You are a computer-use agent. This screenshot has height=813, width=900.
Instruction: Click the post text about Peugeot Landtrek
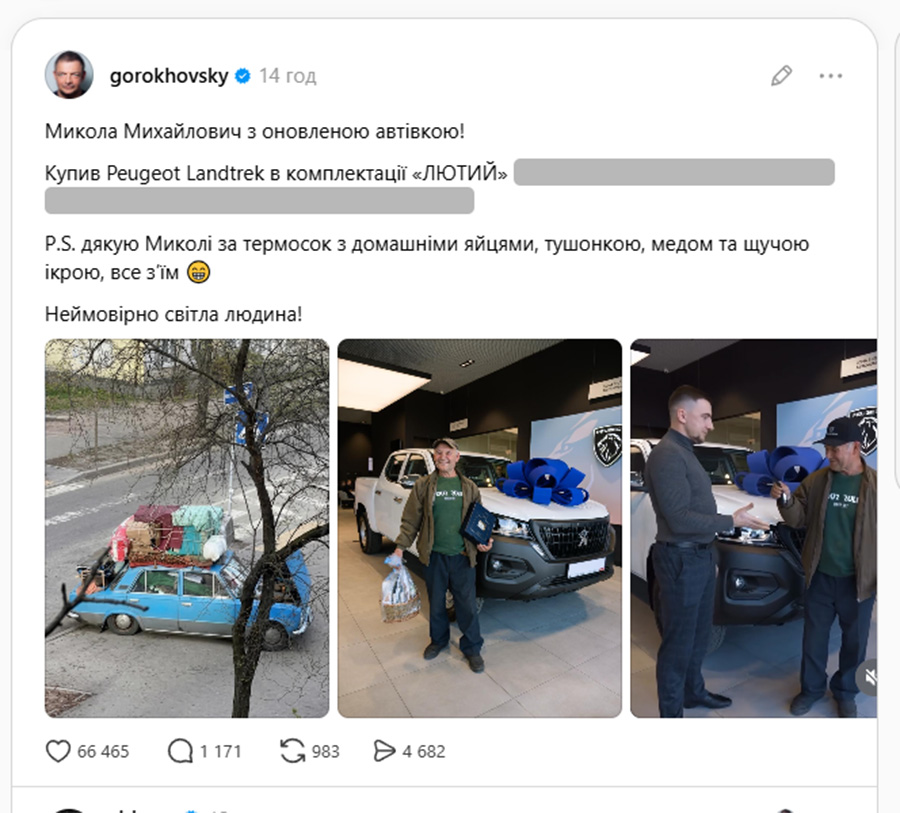tap(276, 173)
